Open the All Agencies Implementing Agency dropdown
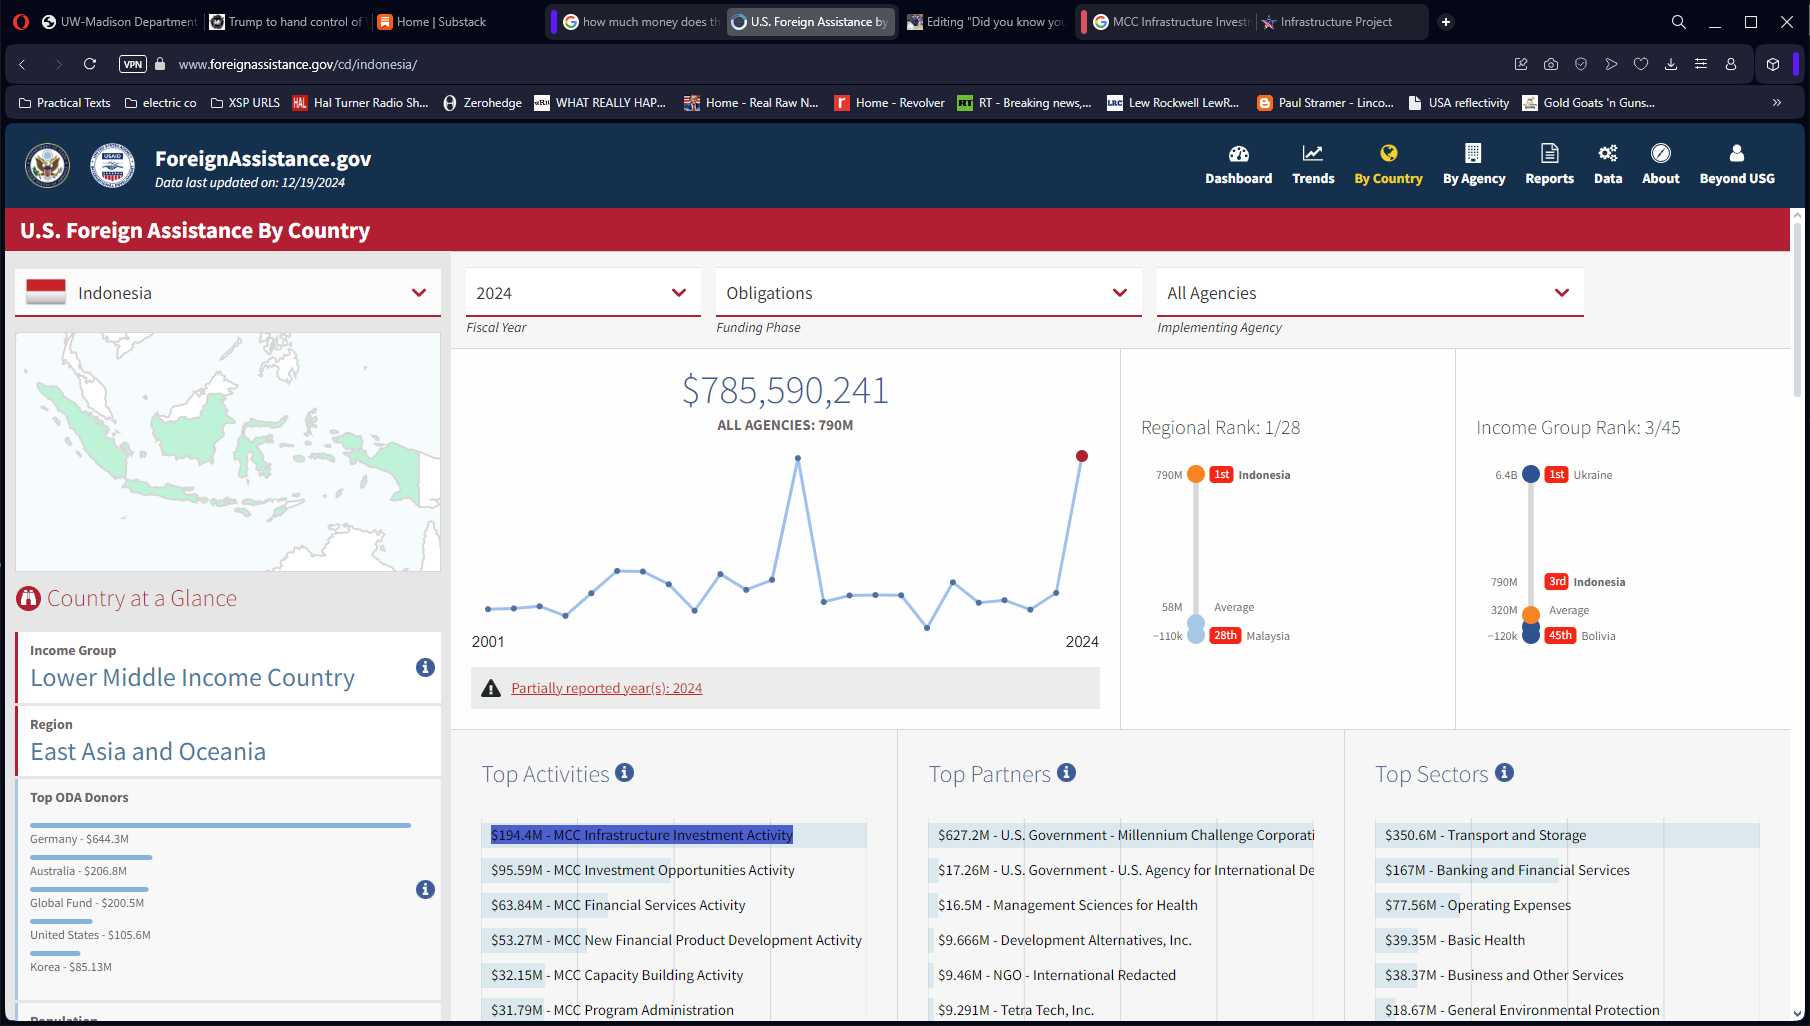This screenshot has height=1026, width=1810. tap(1370, 293)
